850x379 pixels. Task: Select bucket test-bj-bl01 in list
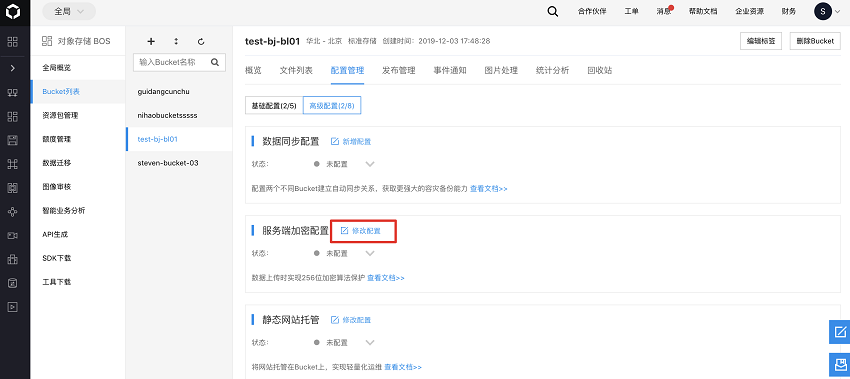pyautogui.click(x=179, y=139)
